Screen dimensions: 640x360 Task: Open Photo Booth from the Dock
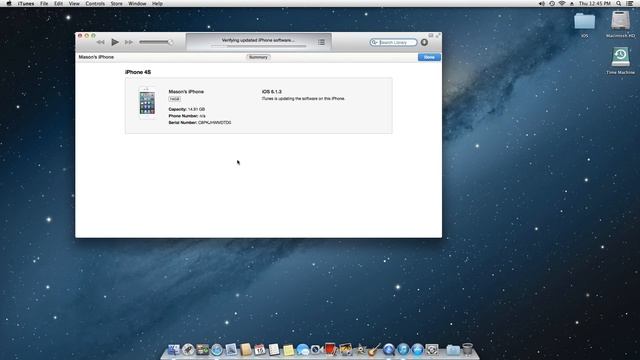click(331, 349)
